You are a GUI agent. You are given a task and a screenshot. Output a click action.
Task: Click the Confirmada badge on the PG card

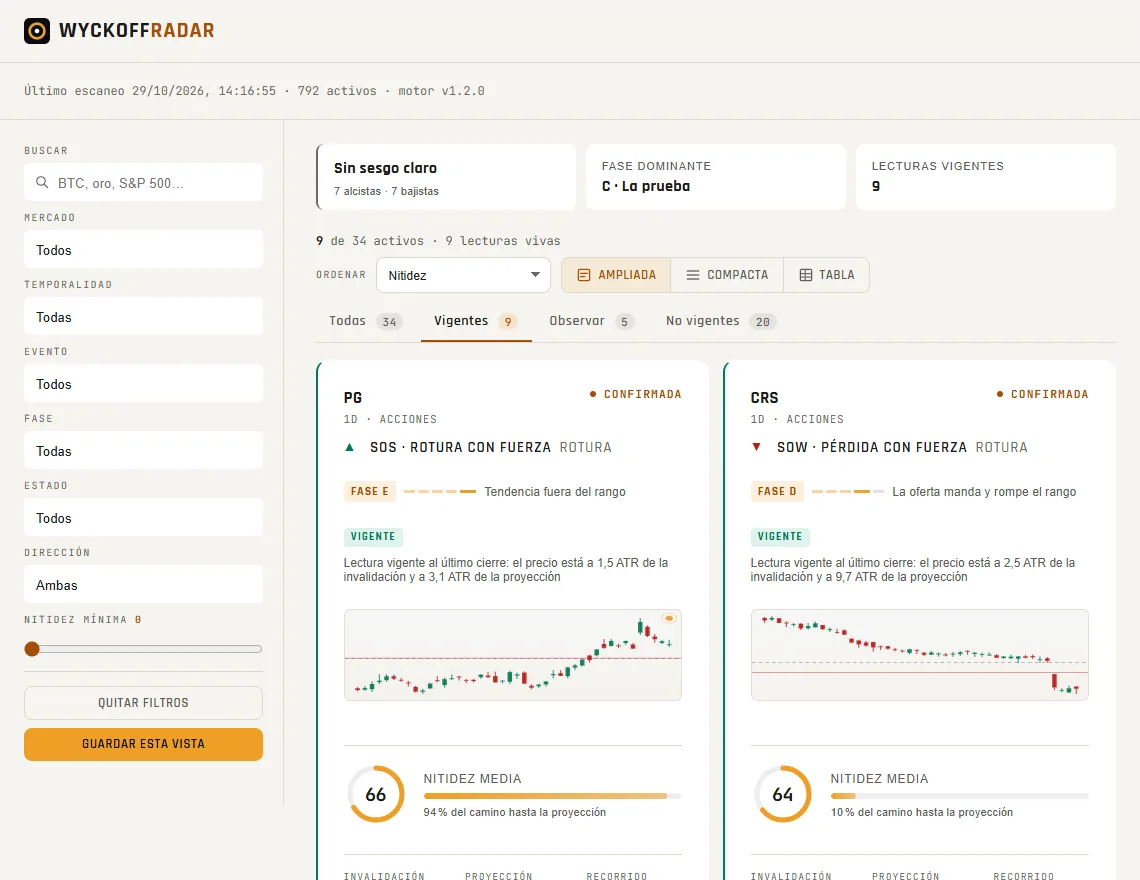point(635,394)
